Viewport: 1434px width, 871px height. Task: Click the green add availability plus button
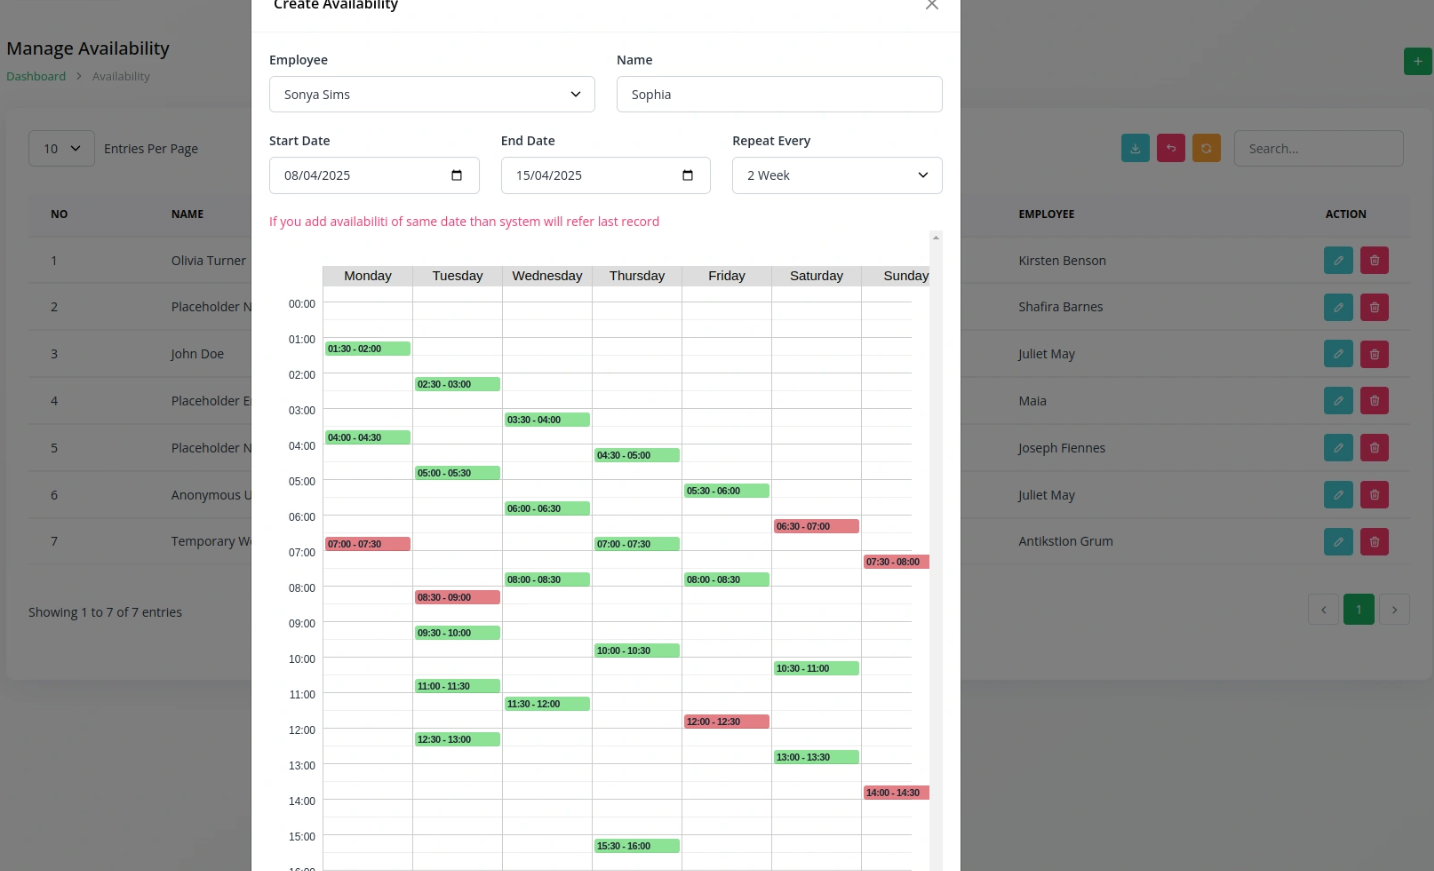[x=1417, y=61]
